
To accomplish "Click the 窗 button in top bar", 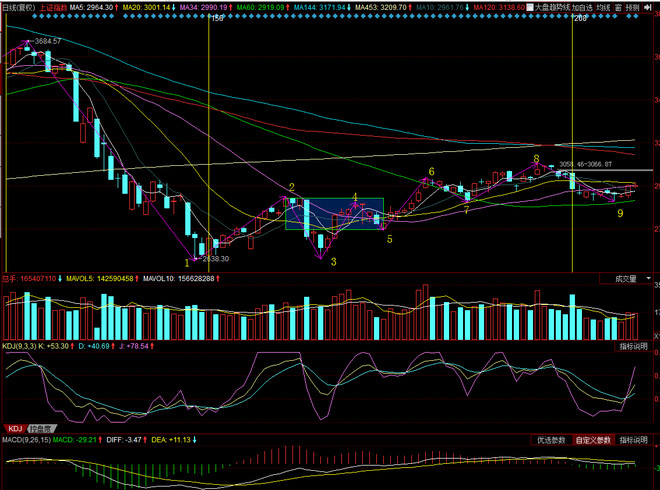I will click(x=618, y=7).
